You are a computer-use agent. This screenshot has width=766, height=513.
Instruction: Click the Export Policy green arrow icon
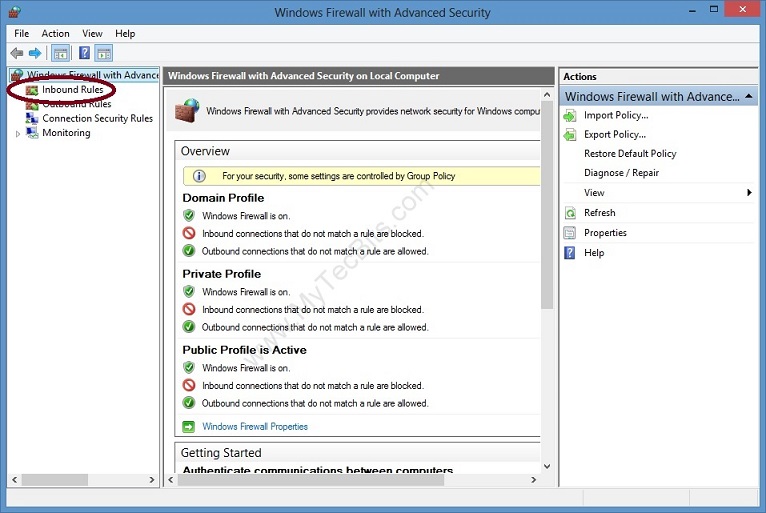coord(570,135)
